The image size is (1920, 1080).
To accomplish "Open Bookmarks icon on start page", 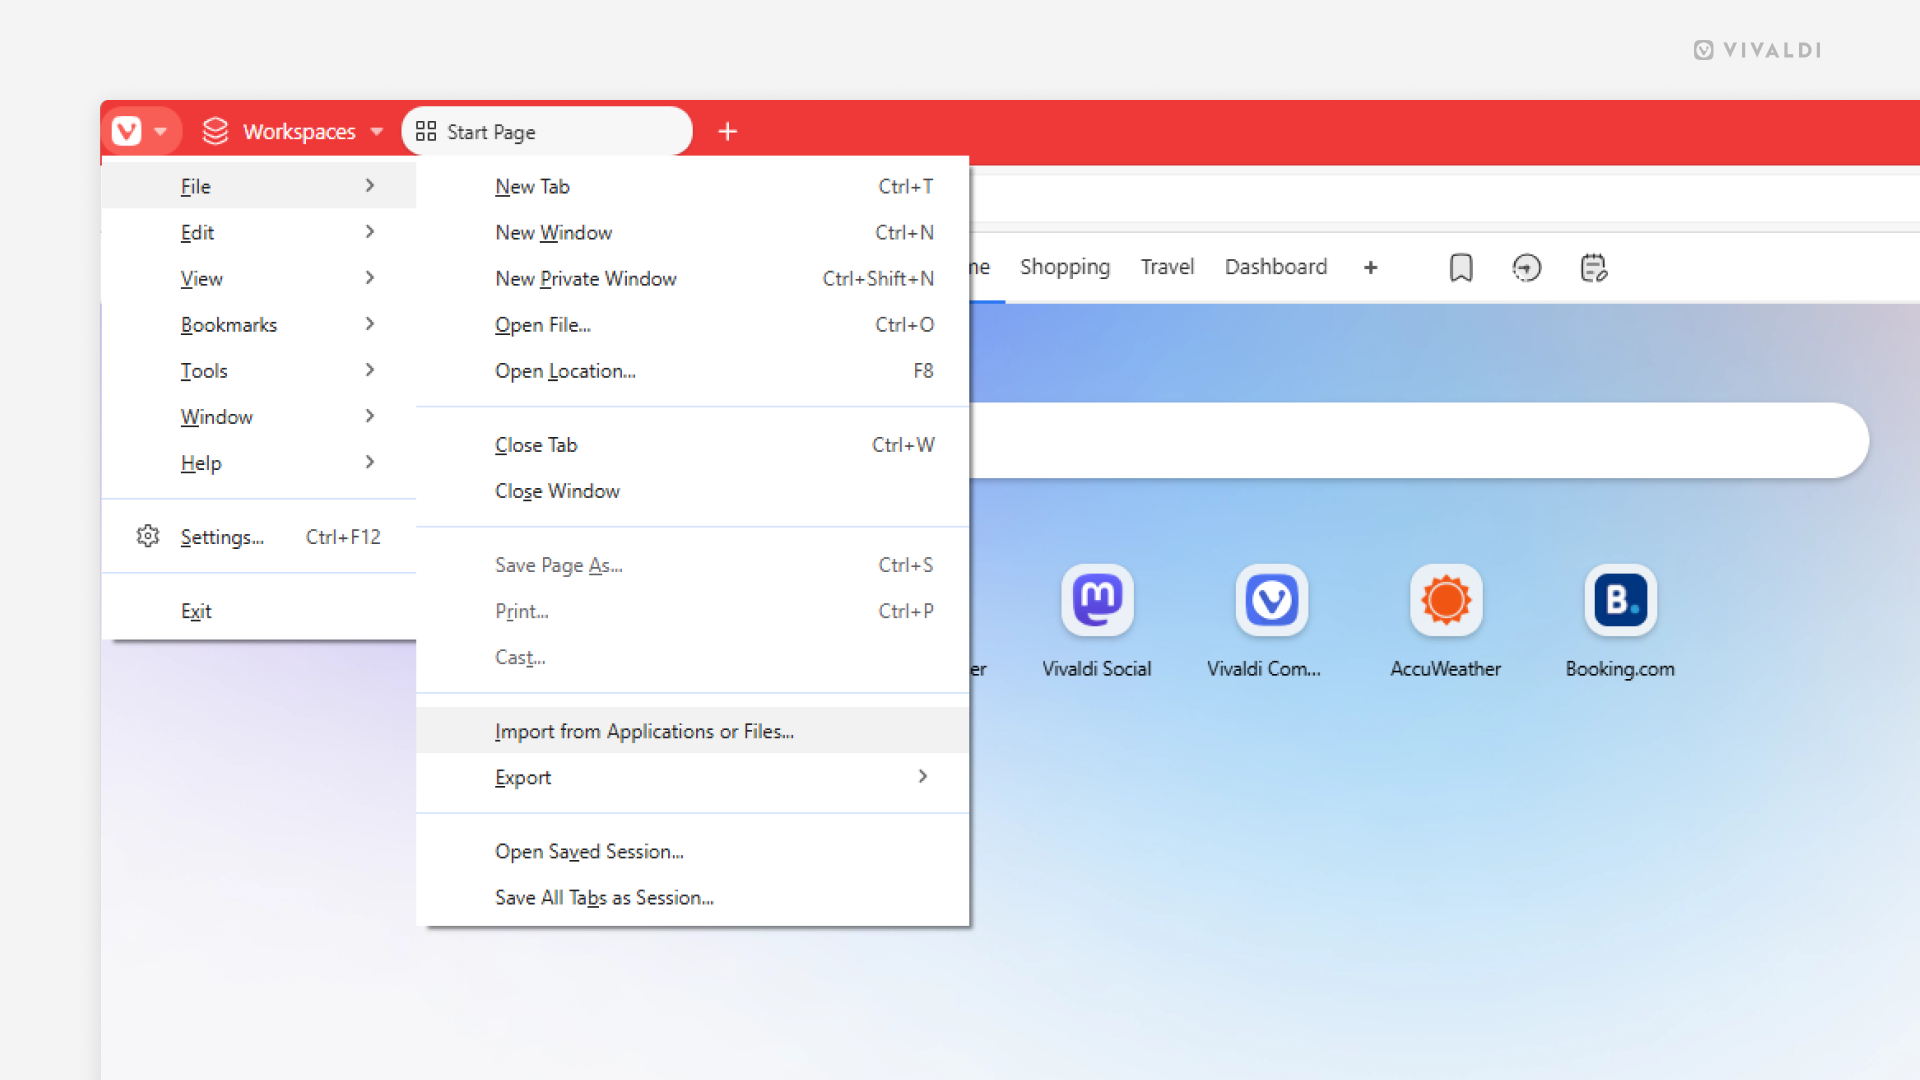I will click(1461, 267).
